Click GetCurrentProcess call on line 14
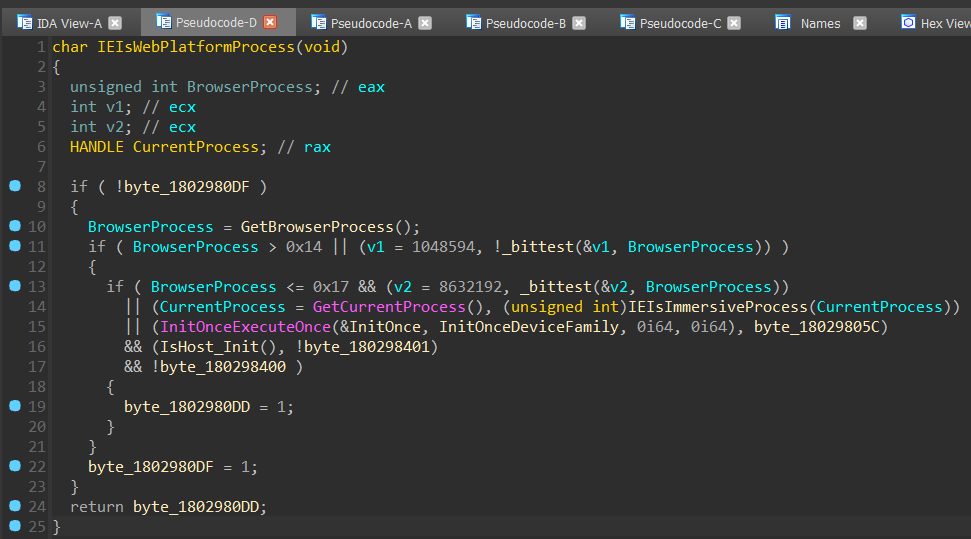This screenshot has height=539, width=971. coord(389,307)
